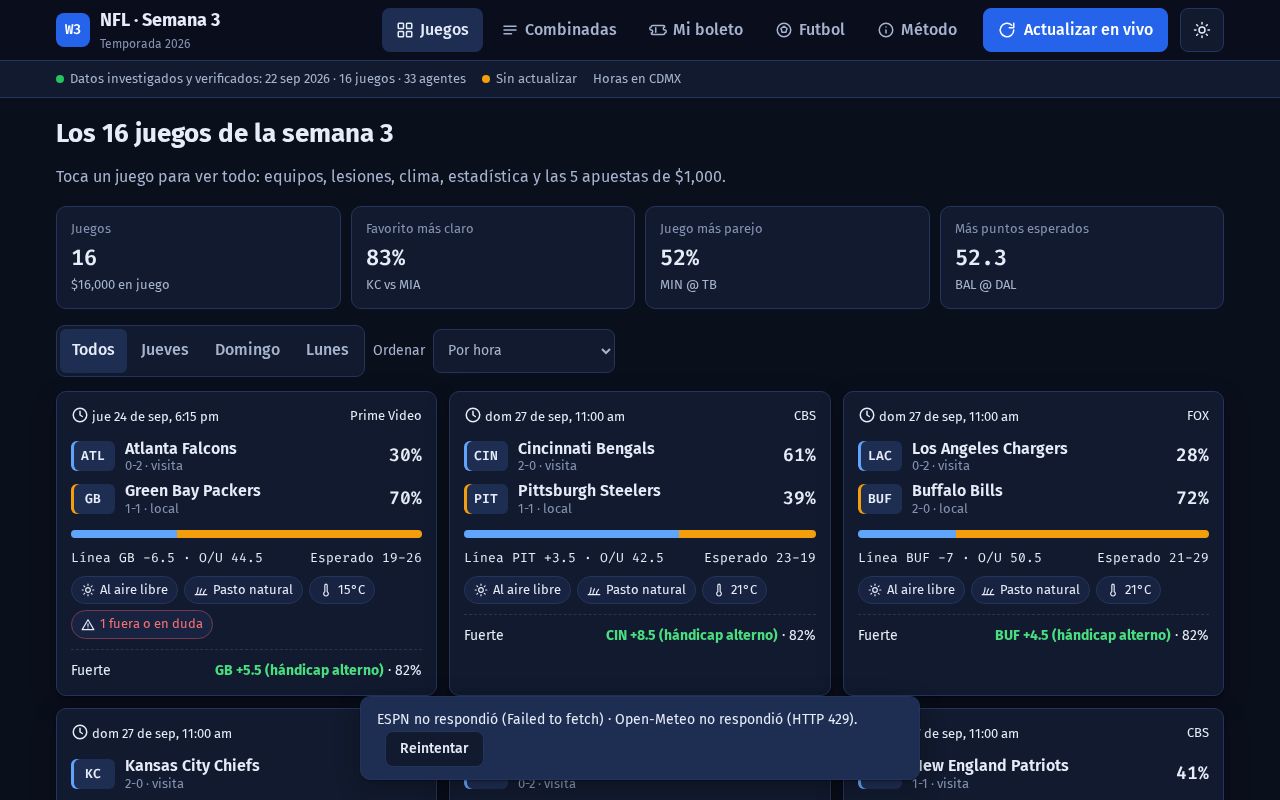Click the LAC team badge

[x=880, y=456]
